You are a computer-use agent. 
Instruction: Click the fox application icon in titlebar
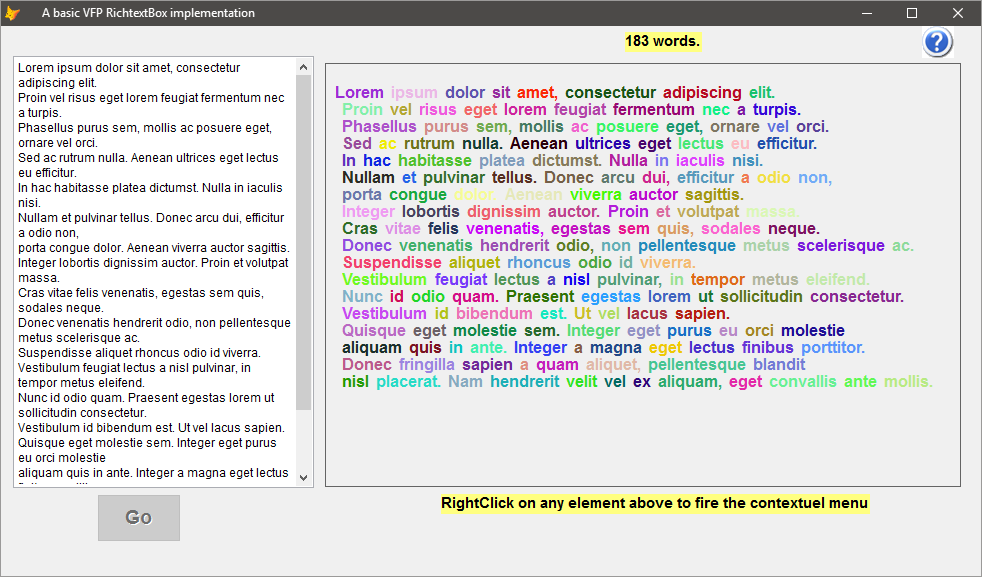15,13
